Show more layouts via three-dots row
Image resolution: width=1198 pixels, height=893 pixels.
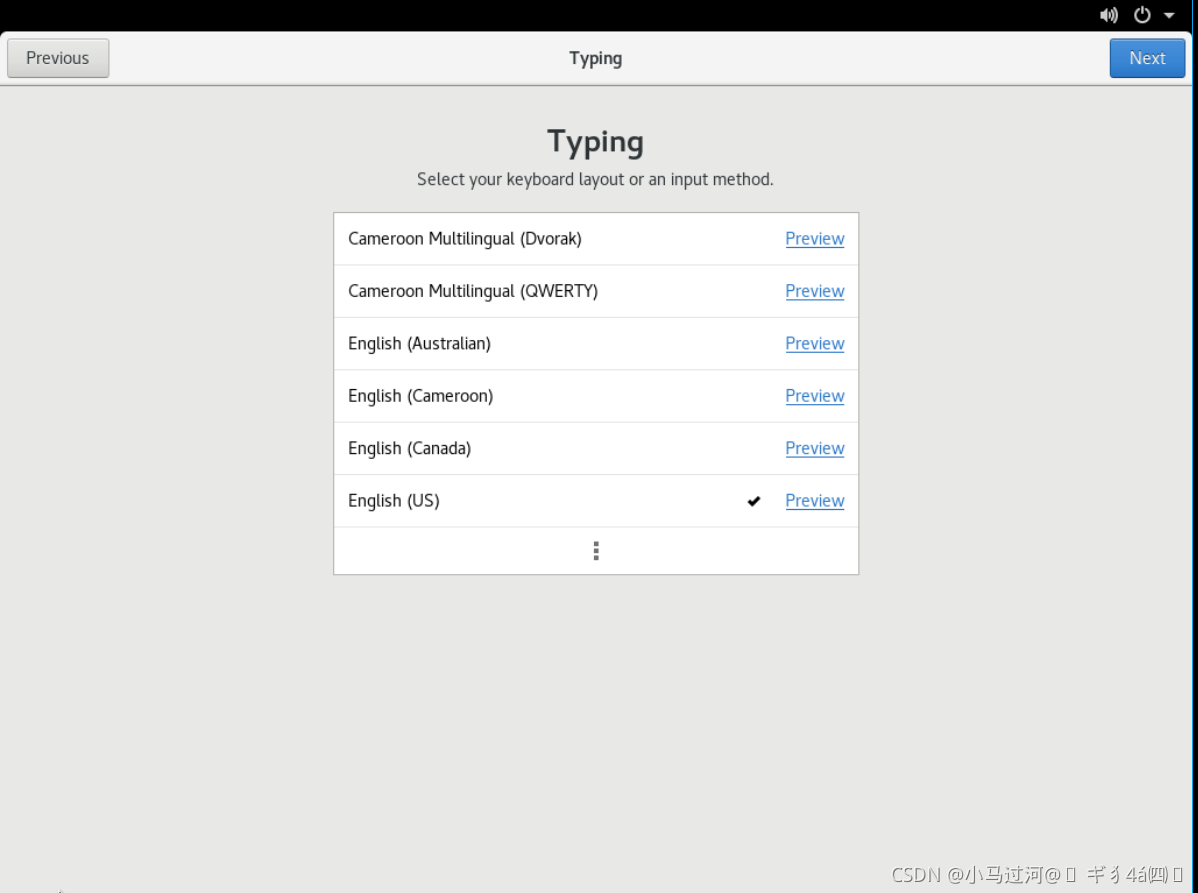click(x=596, y=551)
